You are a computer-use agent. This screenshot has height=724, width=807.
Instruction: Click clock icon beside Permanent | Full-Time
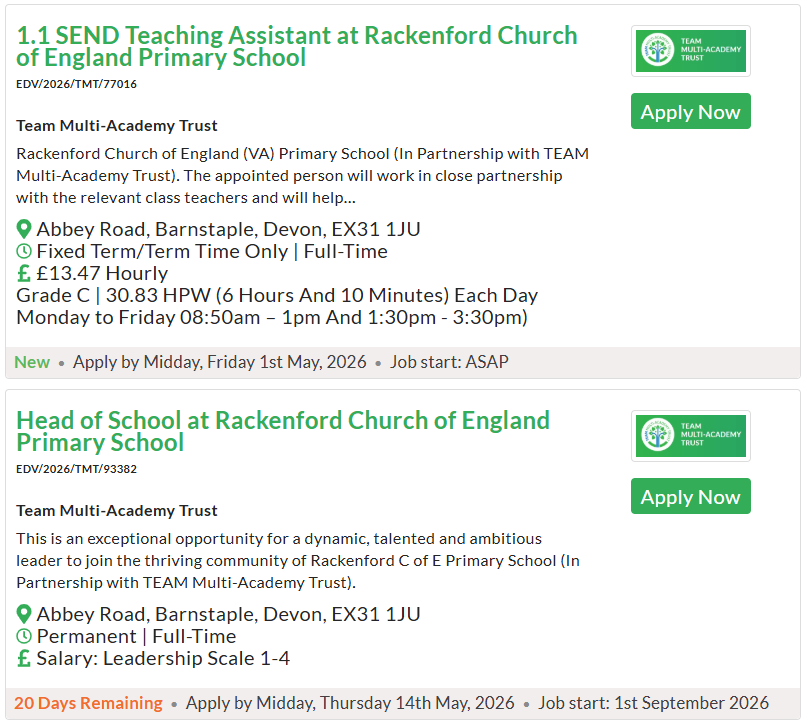[x=24, y=636]
